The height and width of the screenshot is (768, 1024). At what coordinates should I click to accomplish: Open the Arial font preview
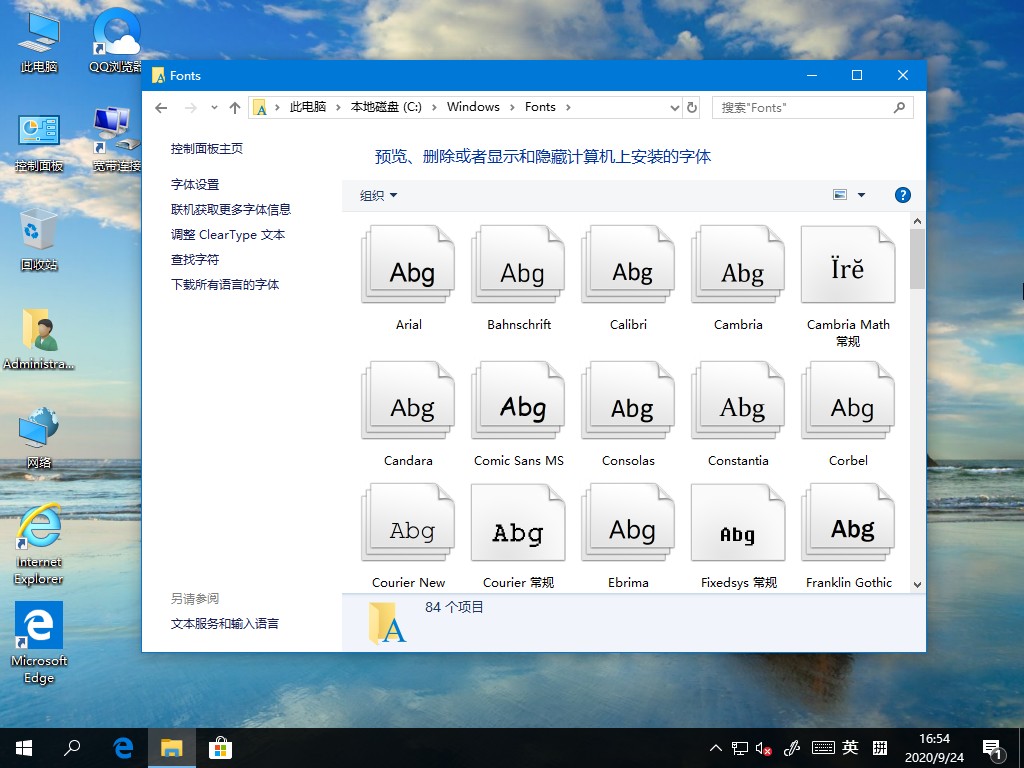(x=407, y=264)
